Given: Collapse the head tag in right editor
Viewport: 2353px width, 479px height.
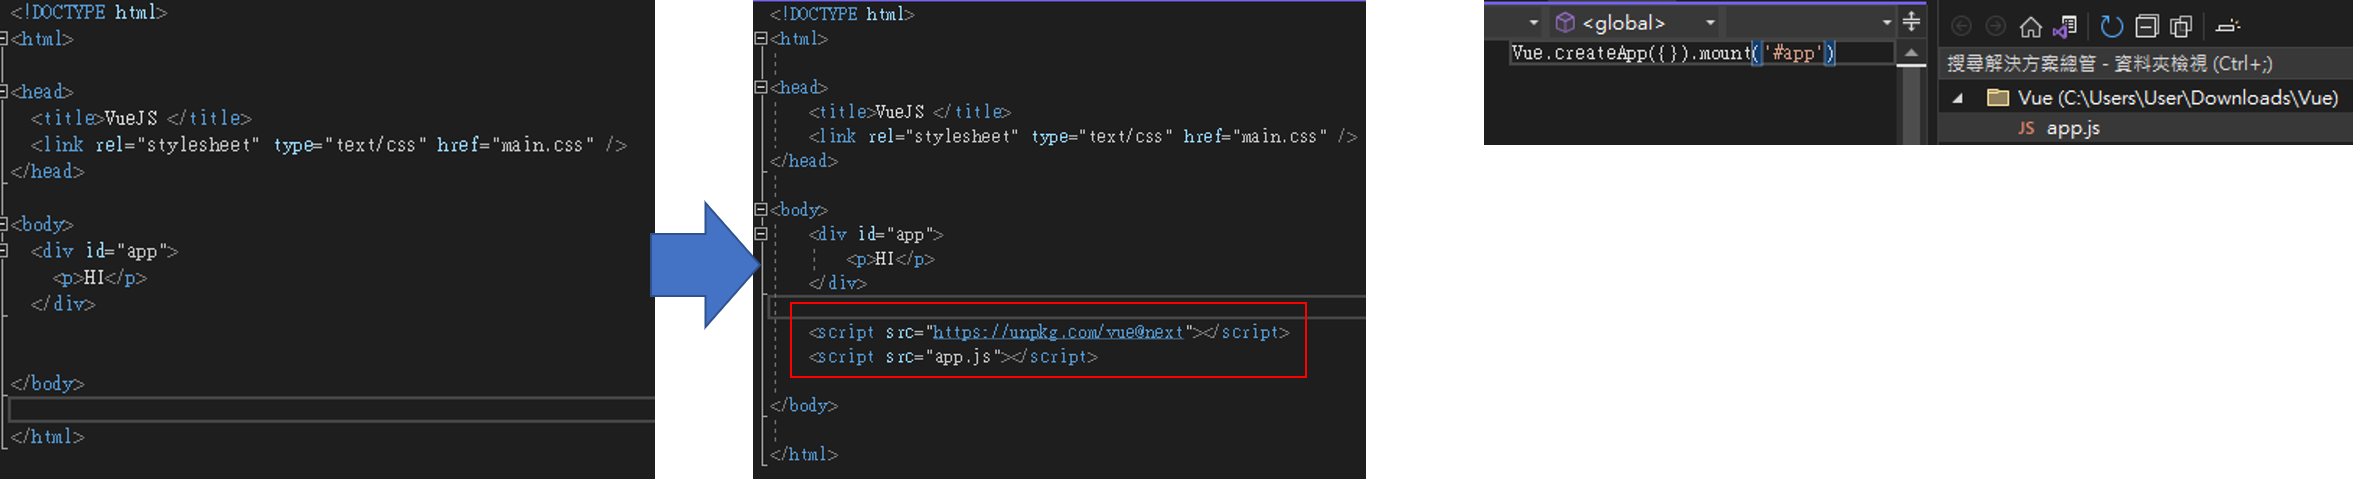Looking at the screenshot, I should [761, 88].
